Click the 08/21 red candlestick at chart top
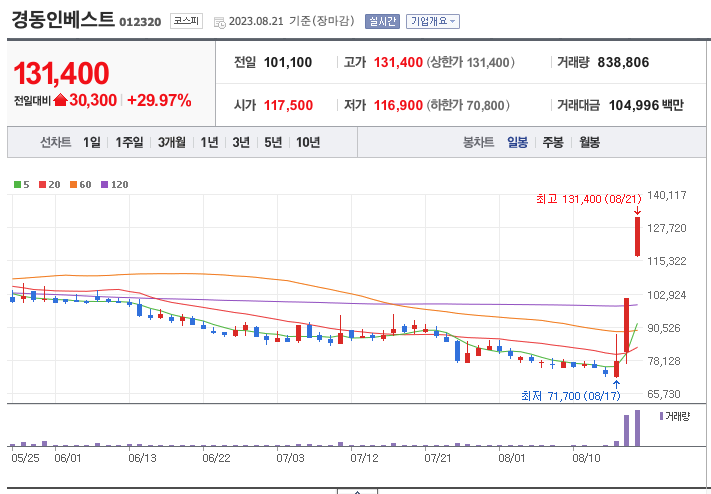This screenshot has height=494, width=711. click(638, 236)
